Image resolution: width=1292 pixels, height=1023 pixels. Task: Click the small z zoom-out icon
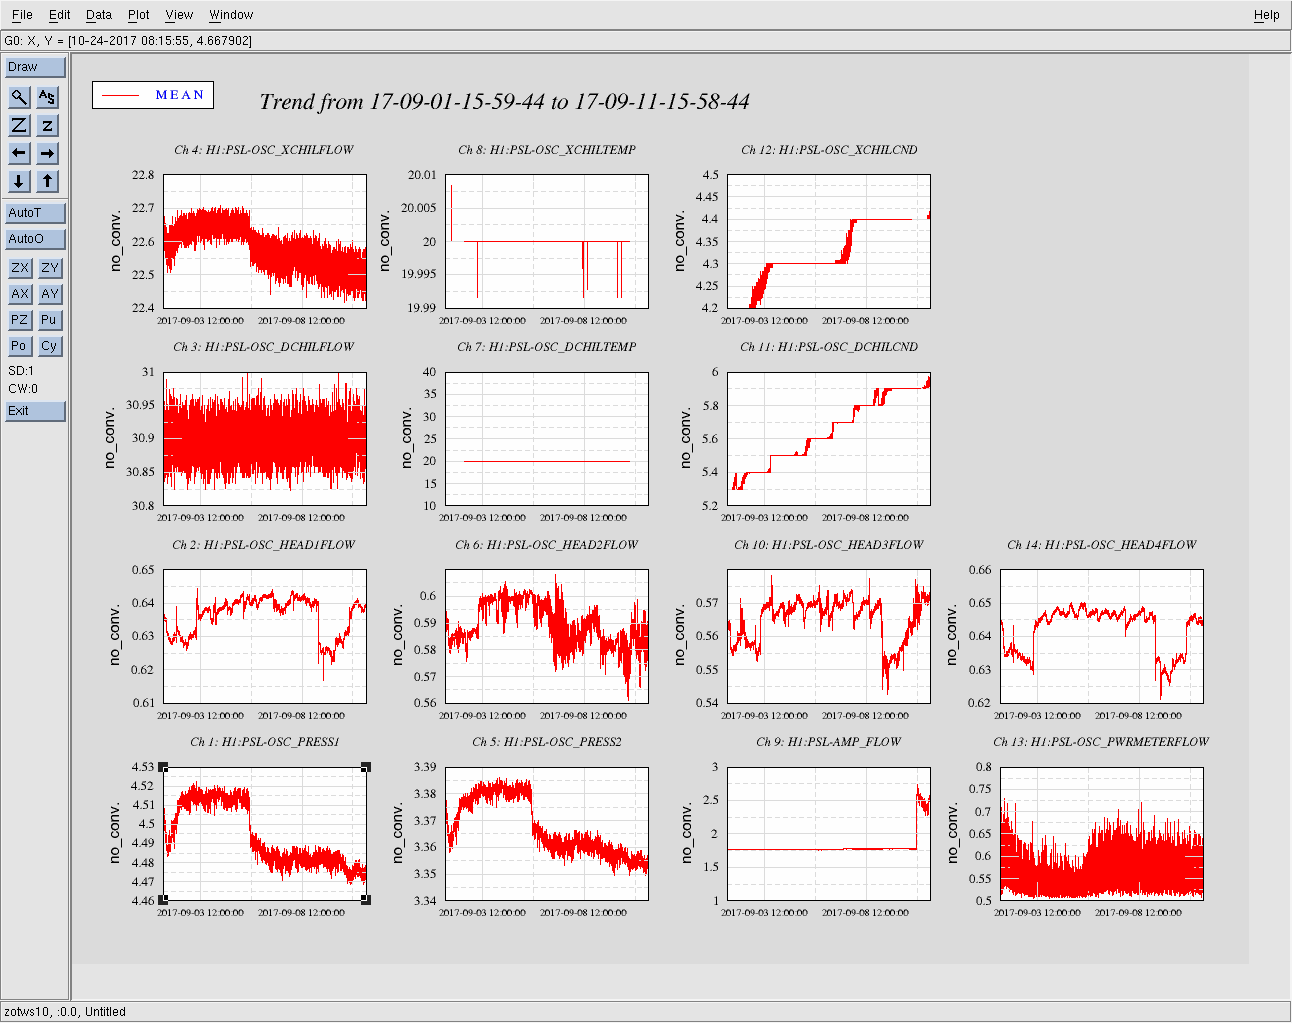[x=48, y=125]
